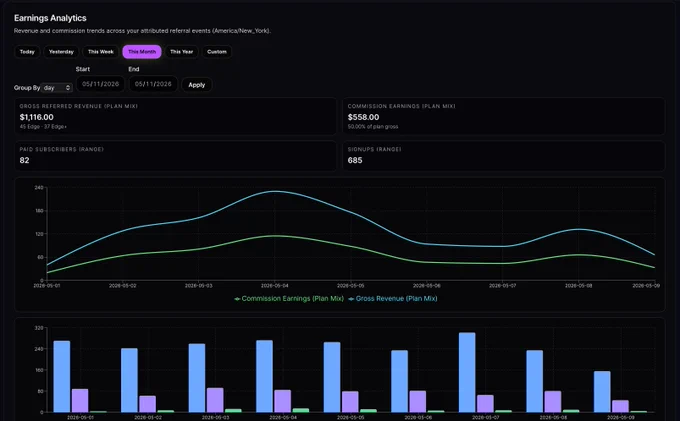
Task: Click the '50.00% of plan gross' text
Action: coord(373,127)
